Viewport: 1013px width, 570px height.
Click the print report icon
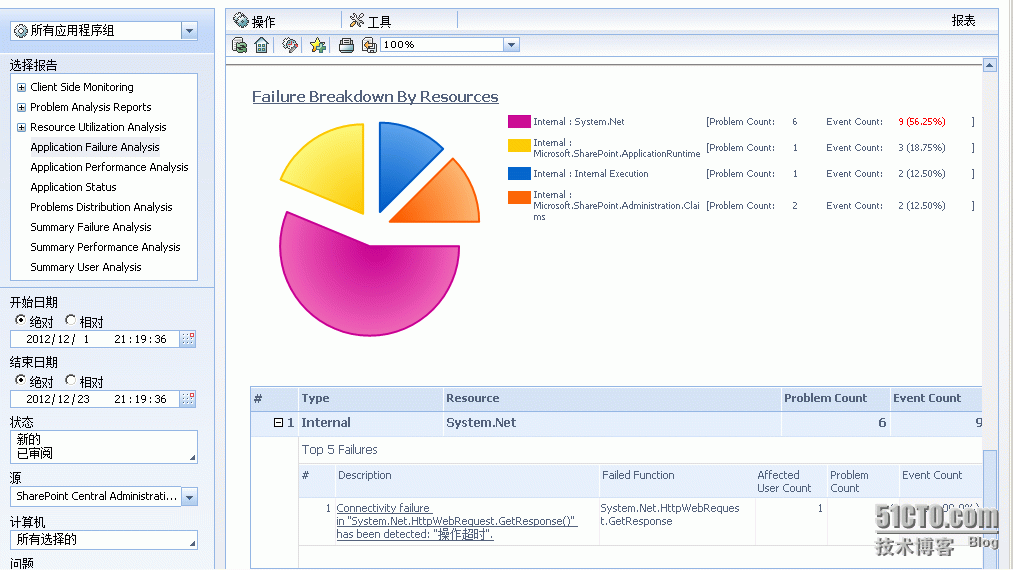346,45
